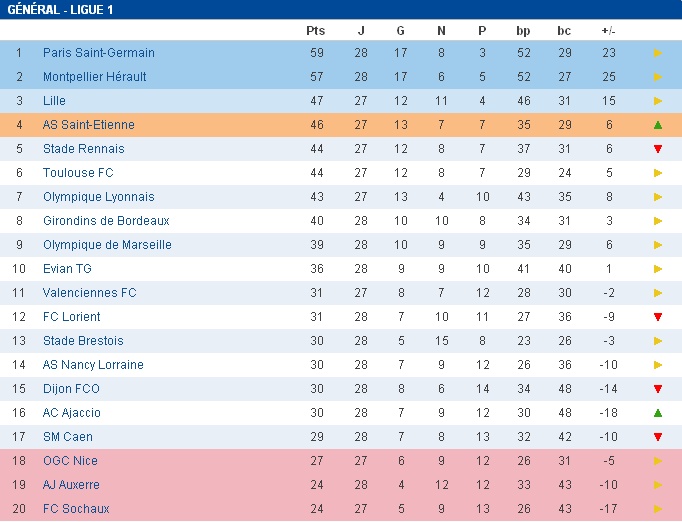This screenshot has height=522, width=682.
Task: Click the red down arrow for Dijon FCO
Action: click(658, 389)
